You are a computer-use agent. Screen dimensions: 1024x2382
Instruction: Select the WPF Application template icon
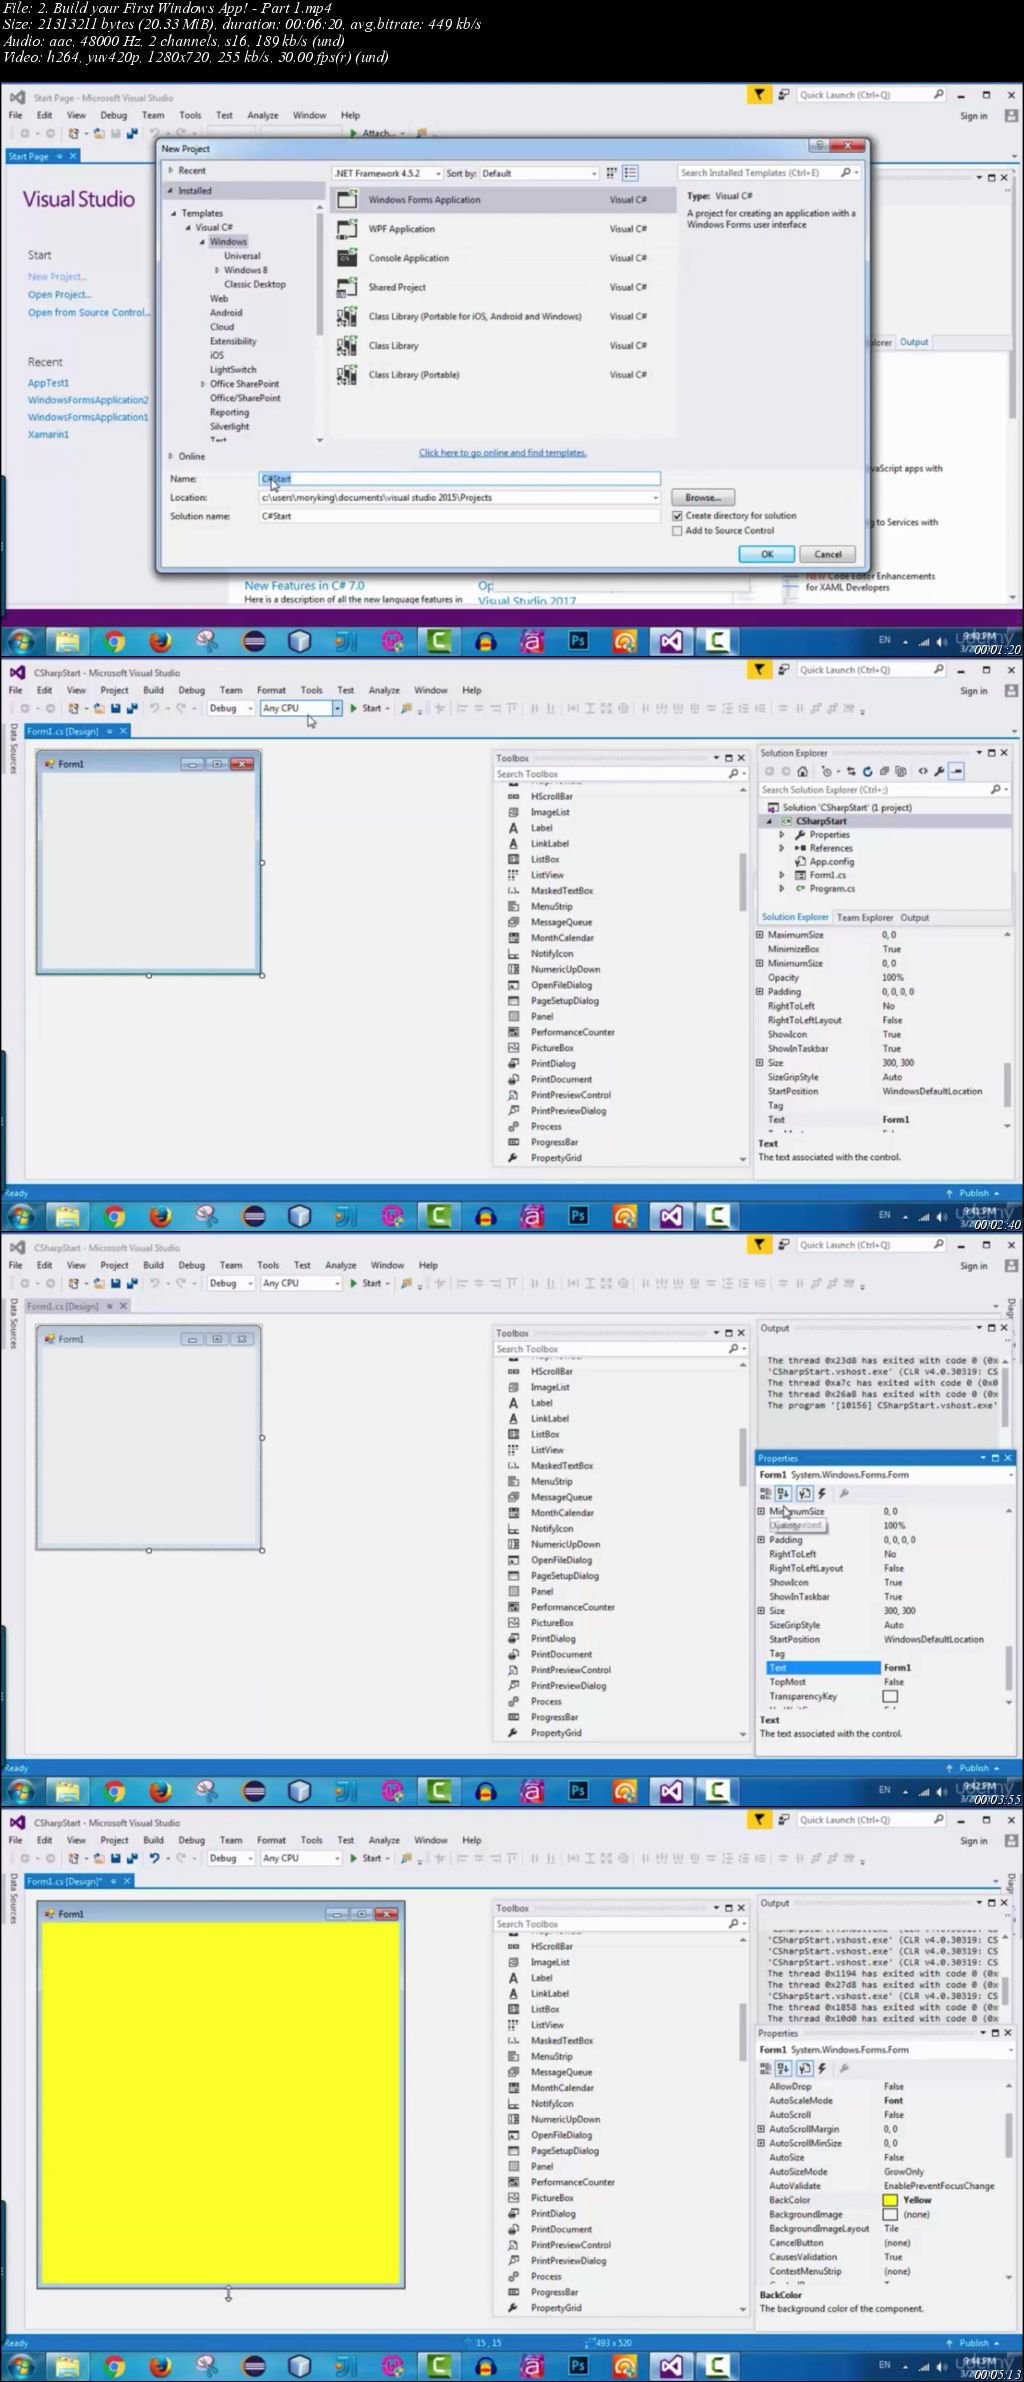click(x=347, y=229)
